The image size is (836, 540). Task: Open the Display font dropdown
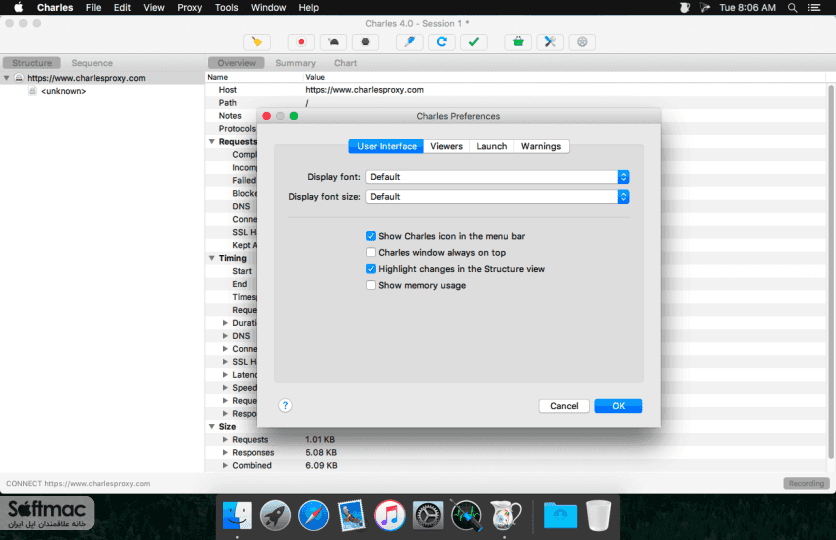497,177
